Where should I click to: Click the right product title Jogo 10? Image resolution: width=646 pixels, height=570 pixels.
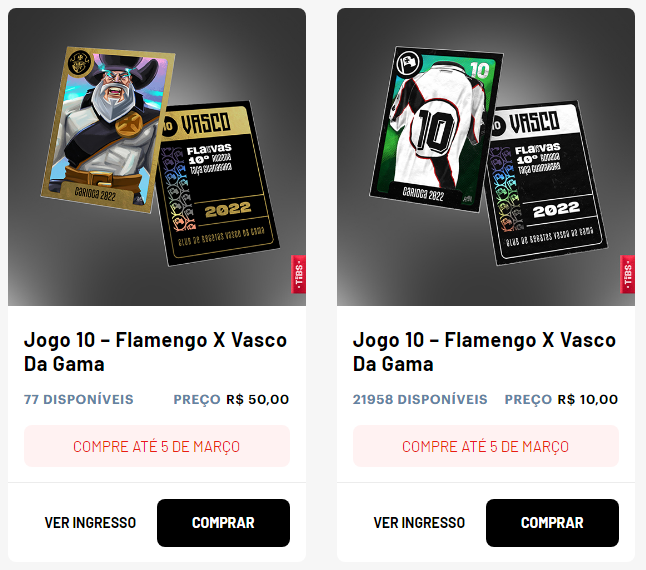click(x=484, y=352)
